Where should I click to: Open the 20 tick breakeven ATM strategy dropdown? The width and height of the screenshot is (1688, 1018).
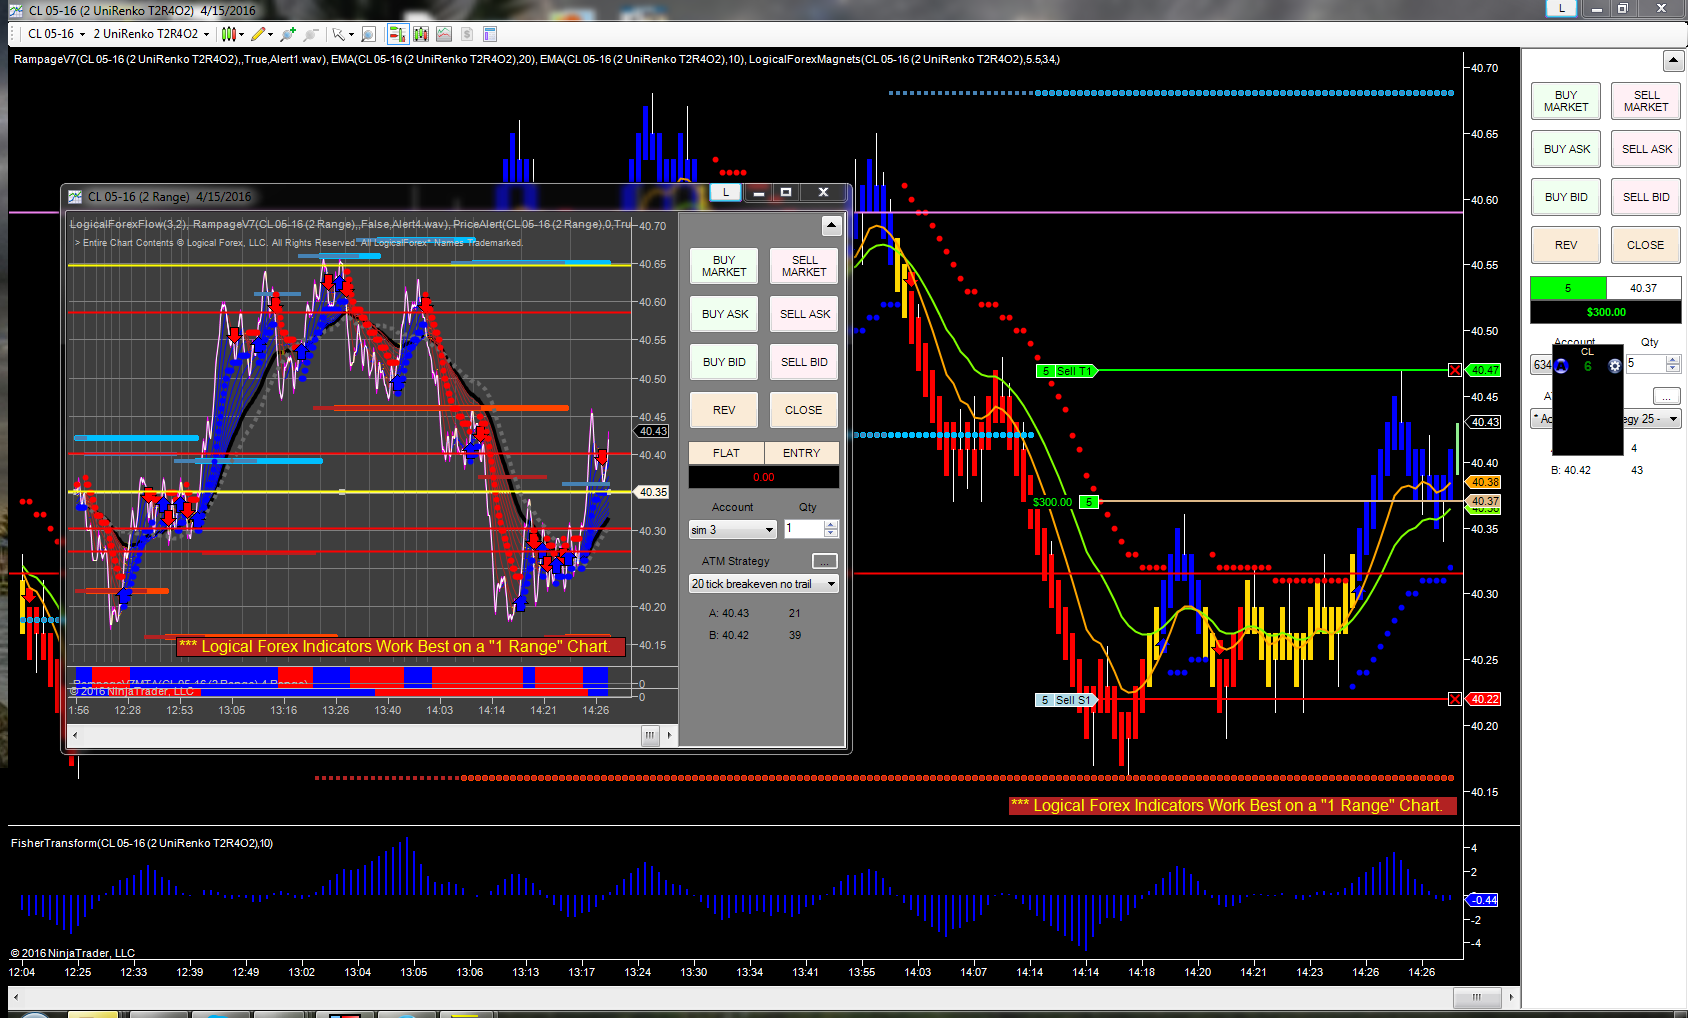pyautogui.click(x=764, y=584)
